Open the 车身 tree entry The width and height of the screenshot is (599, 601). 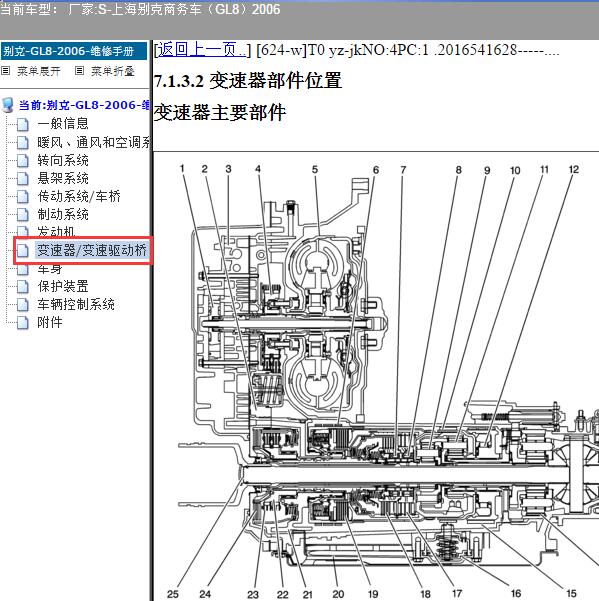[50, 269]
